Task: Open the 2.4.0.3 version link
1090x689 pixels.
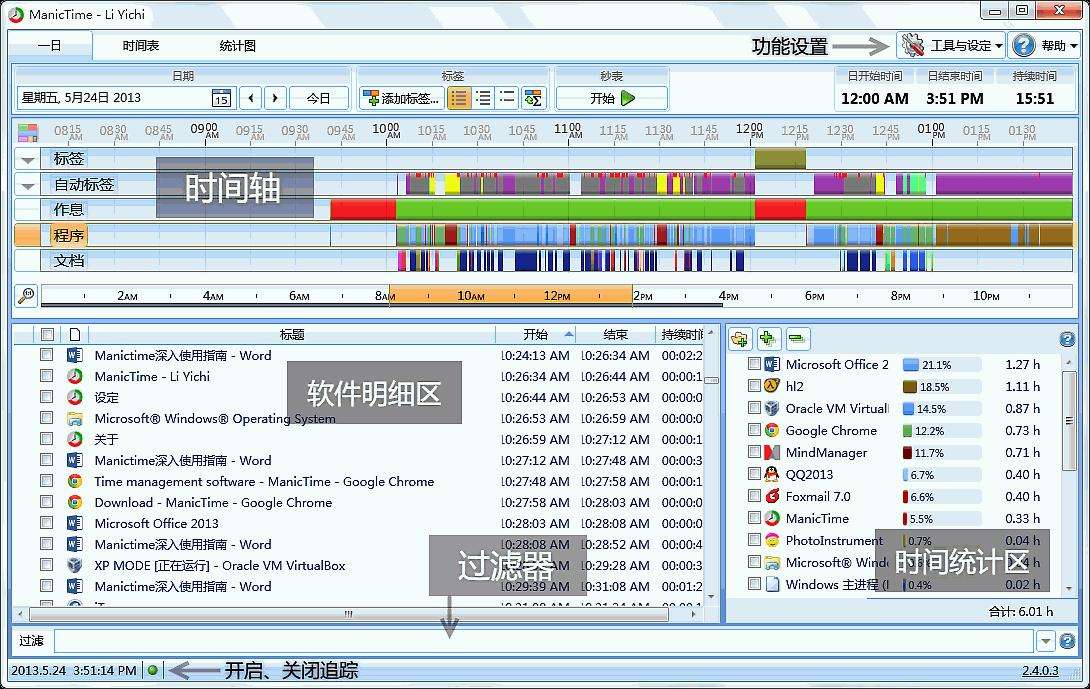Action: 1040,670
